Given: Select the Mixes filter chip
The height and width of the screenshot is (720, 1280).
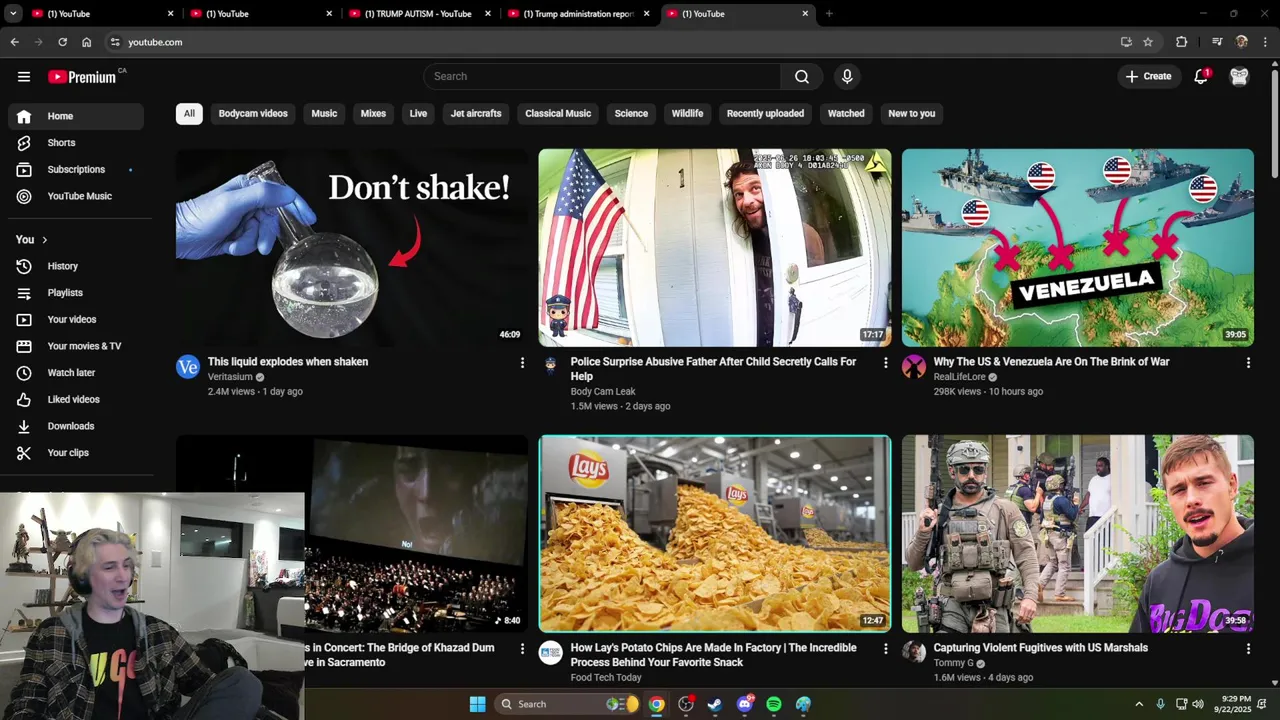Looking at the screenshot, I should [x=373, y=113].
